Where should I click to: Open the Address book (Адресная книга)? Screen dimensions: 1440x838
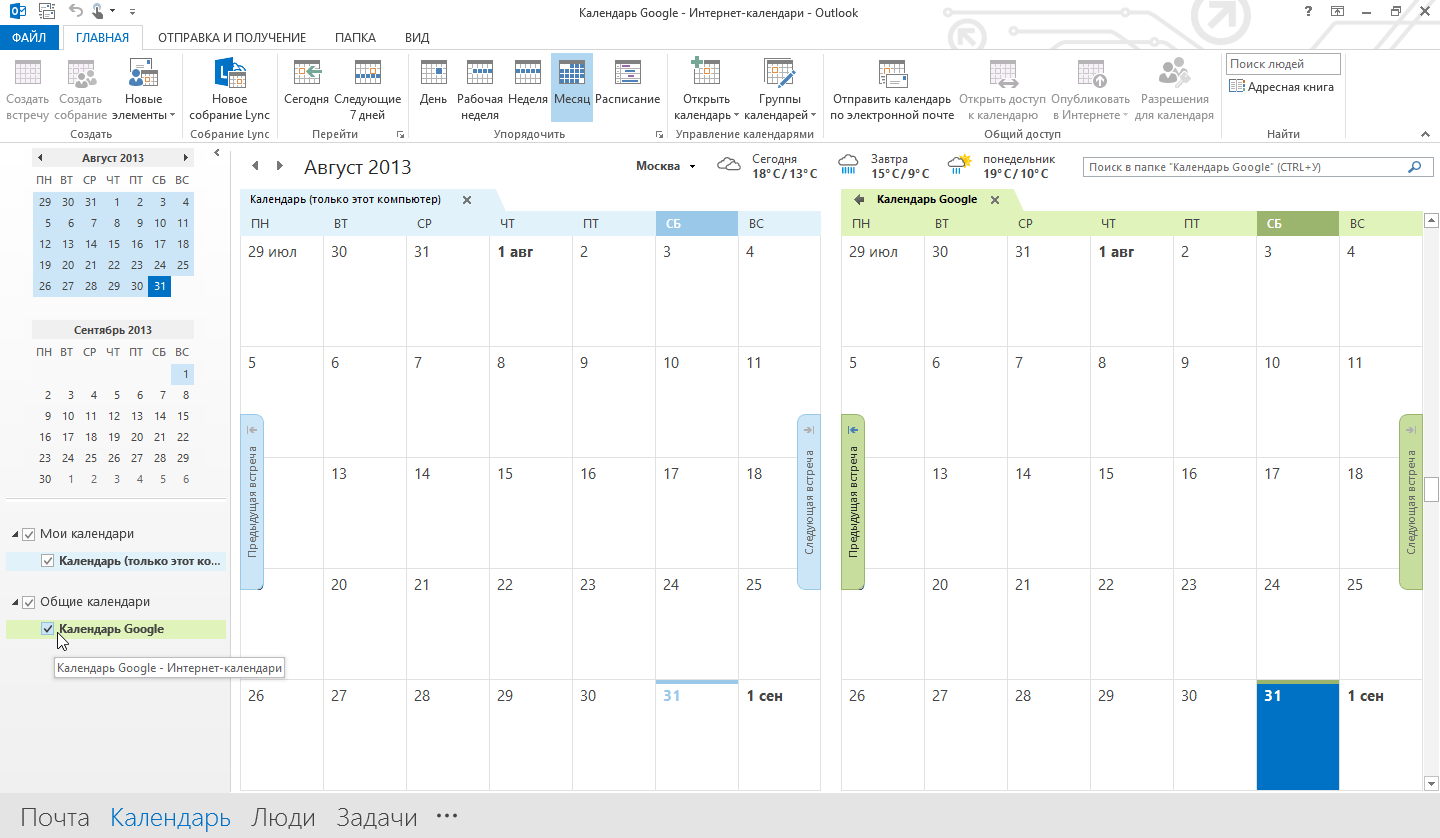point(1281,87)
